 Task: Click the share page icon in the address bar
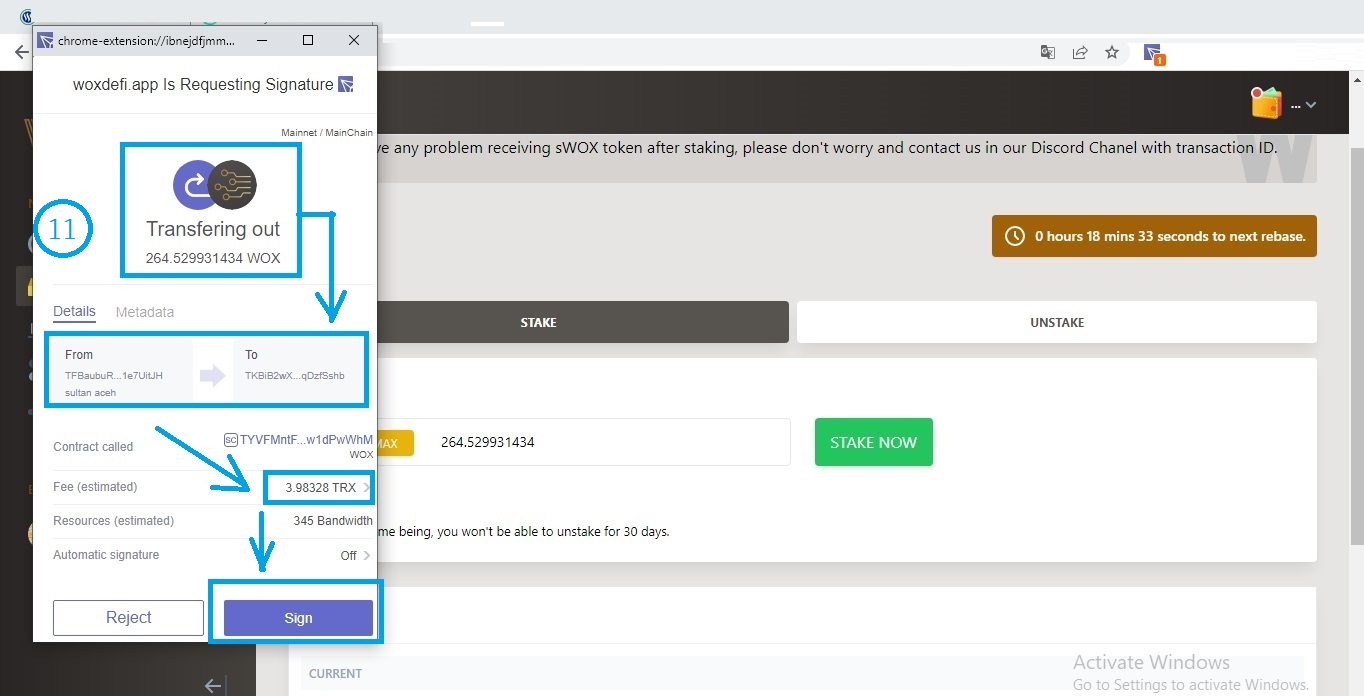pos(1080,52)
